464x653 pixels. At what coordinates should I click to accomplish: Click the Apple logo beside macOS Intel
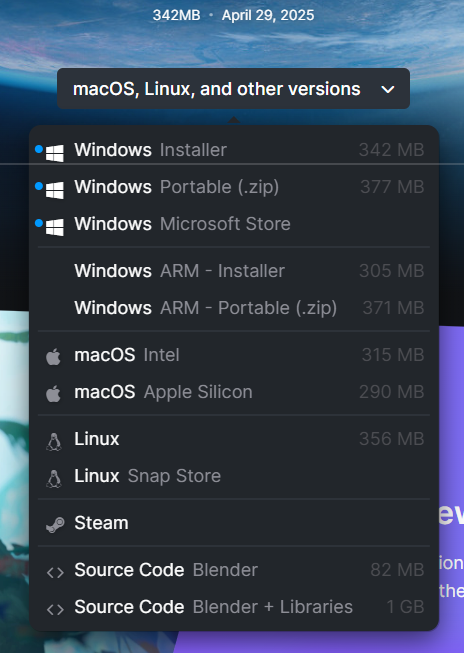tap(53, 357)
